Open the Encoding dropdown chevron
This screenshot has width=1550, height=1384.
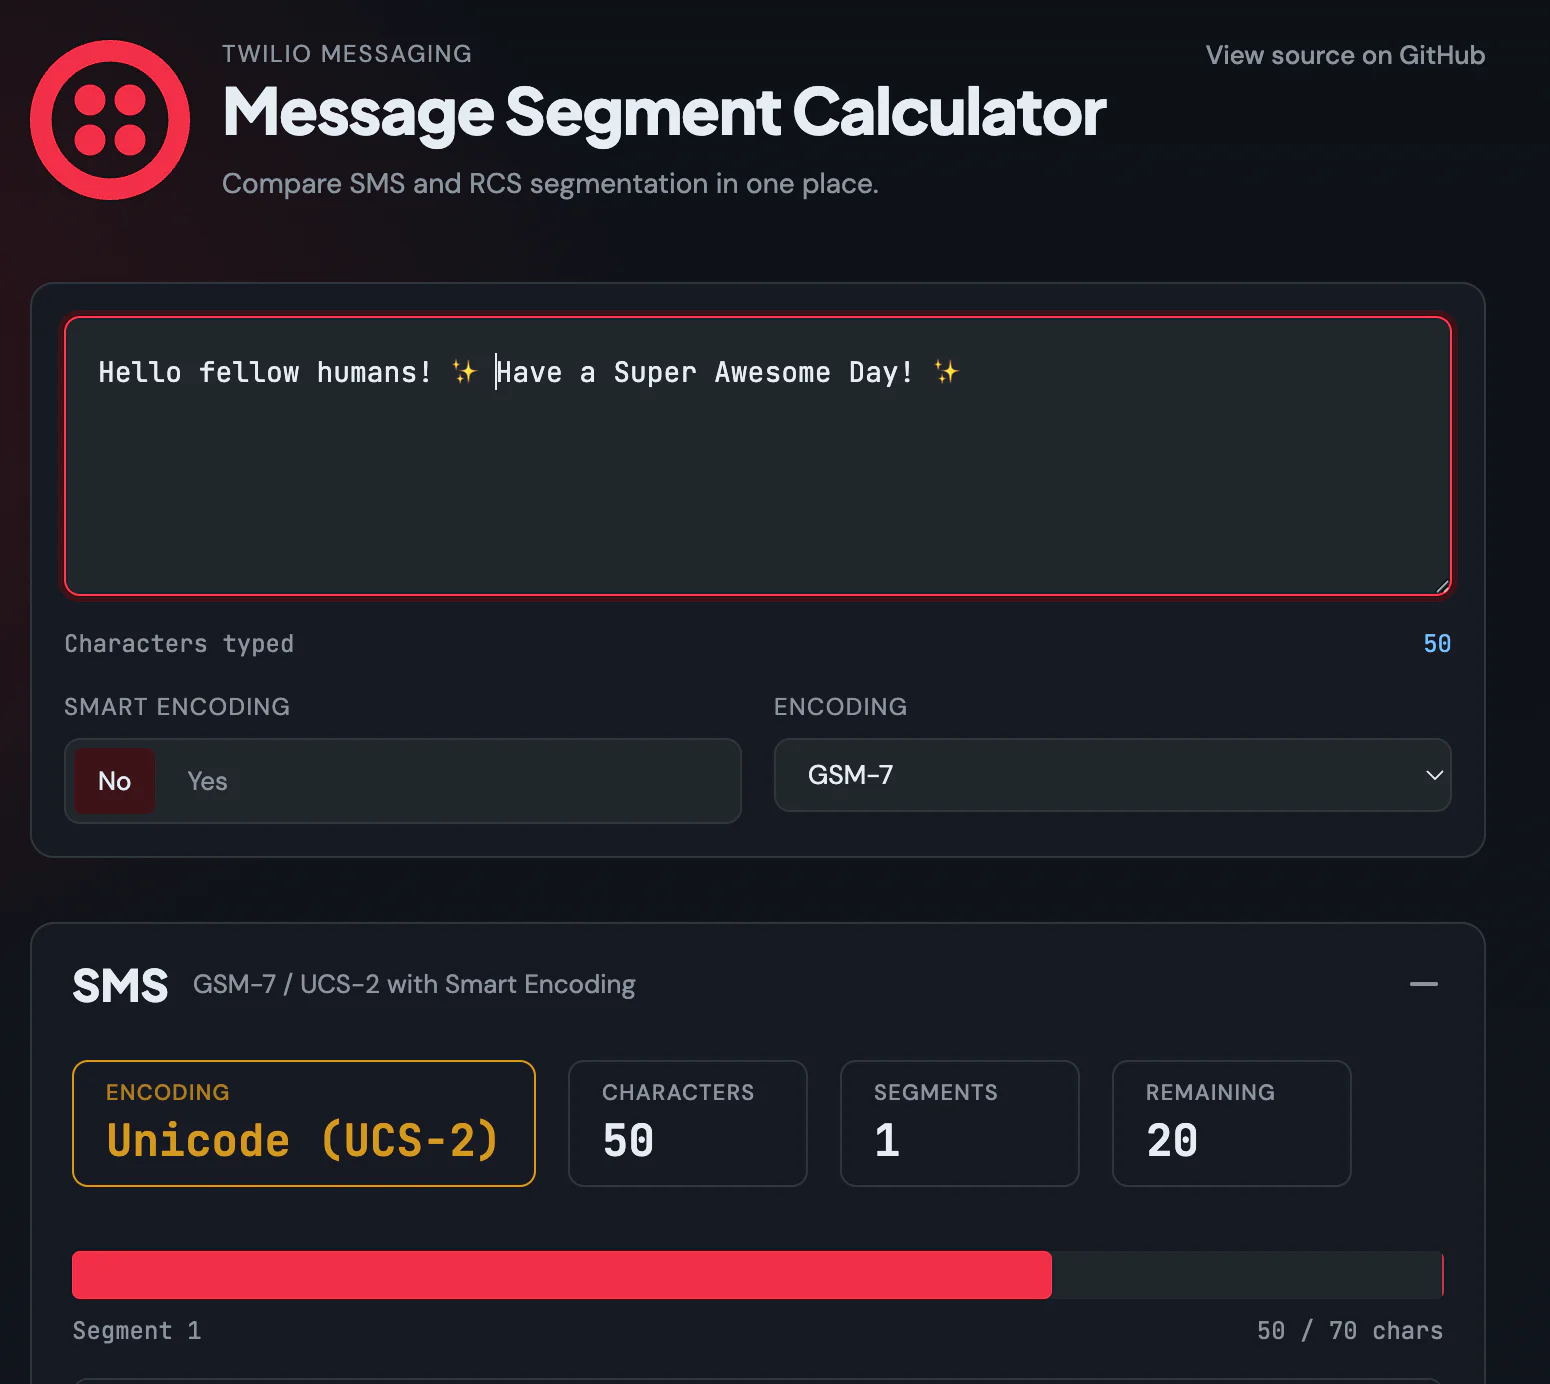pos(1434,775)
